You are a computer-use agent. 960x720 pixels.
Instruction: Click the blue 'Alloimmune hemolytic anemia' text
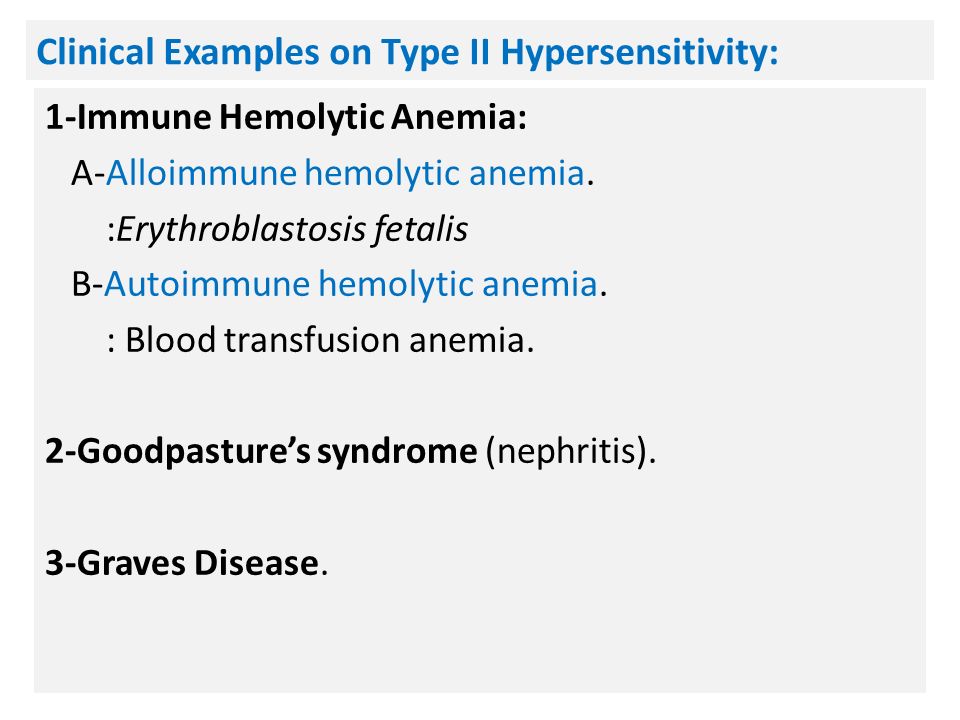pyautogui.click(x=345, y=173)
